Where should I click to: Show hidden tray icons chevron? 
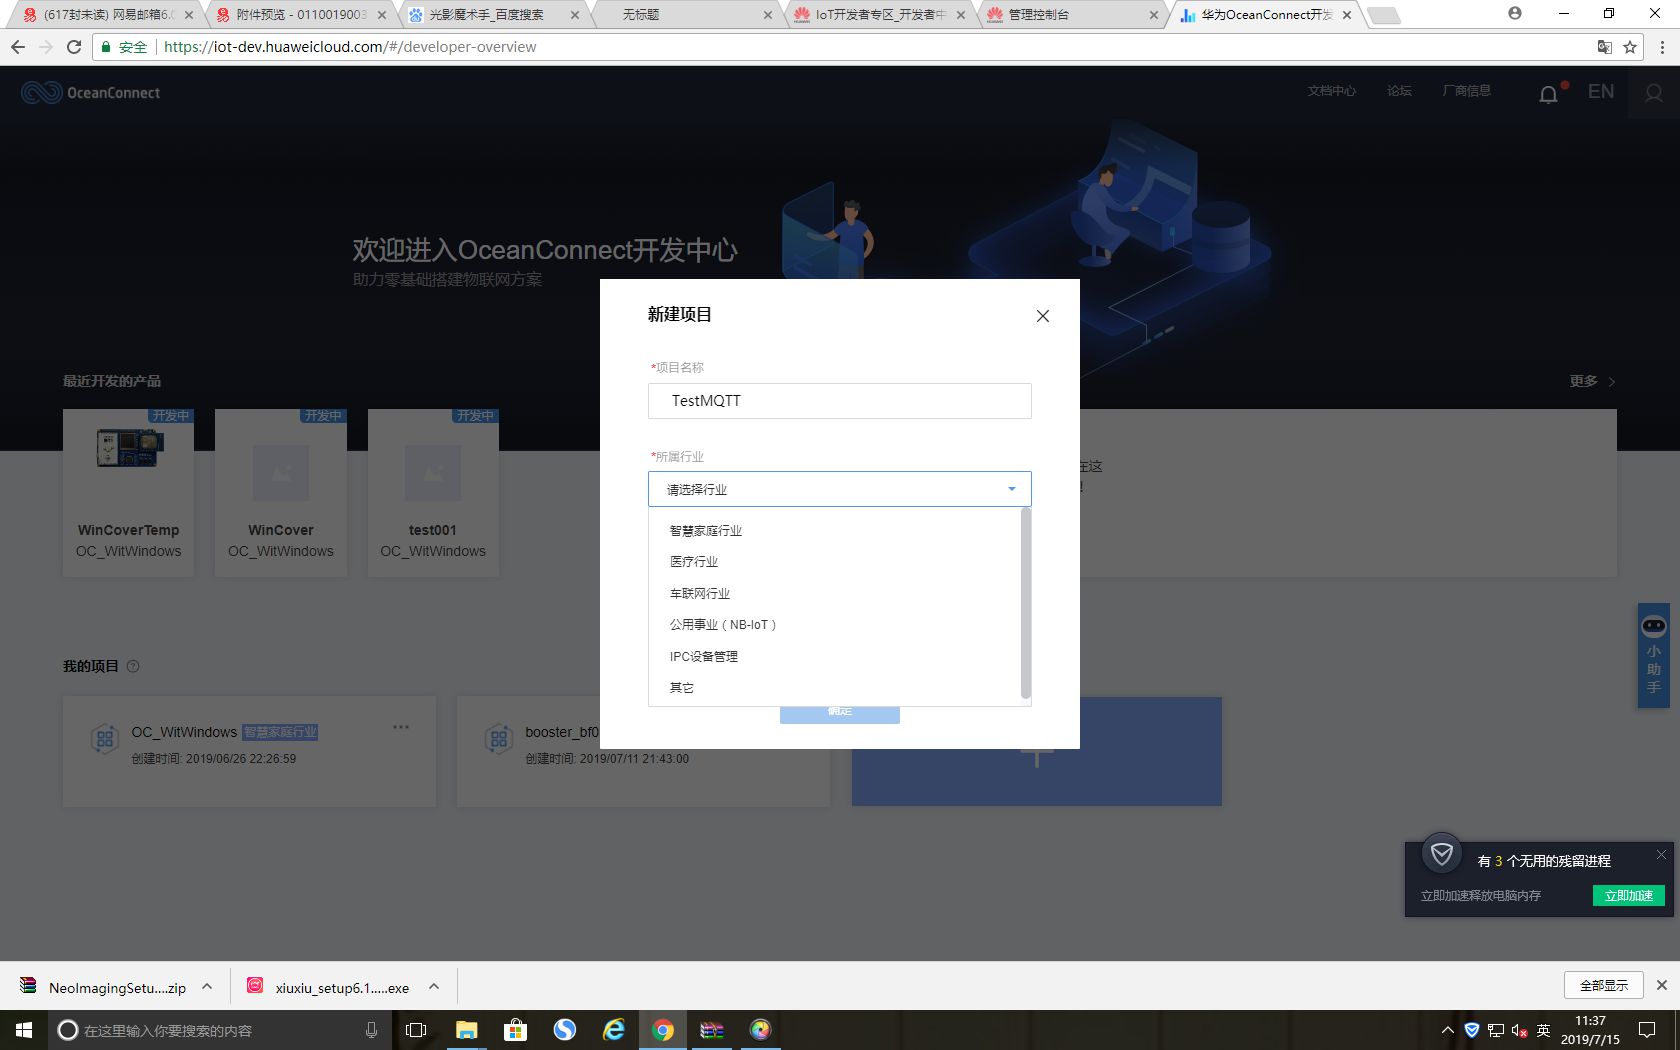click(1447, 1030)
